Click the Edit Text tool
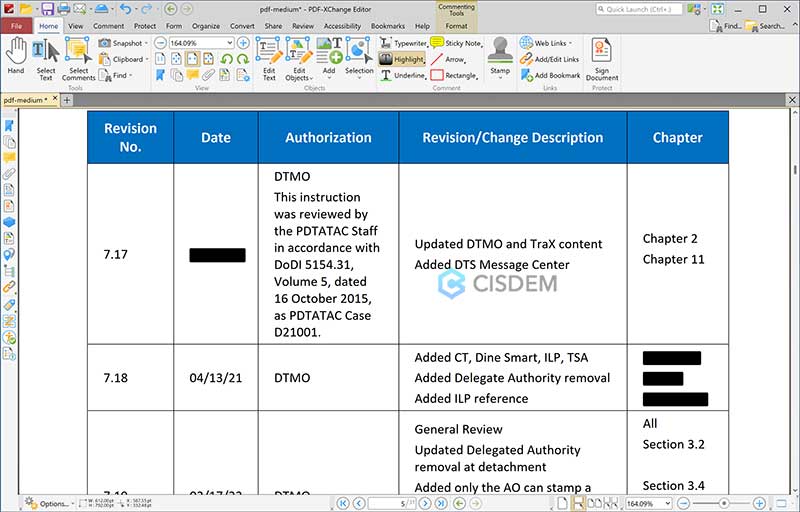The width and height of the screenshot is (800, 512). coord(268,56)
